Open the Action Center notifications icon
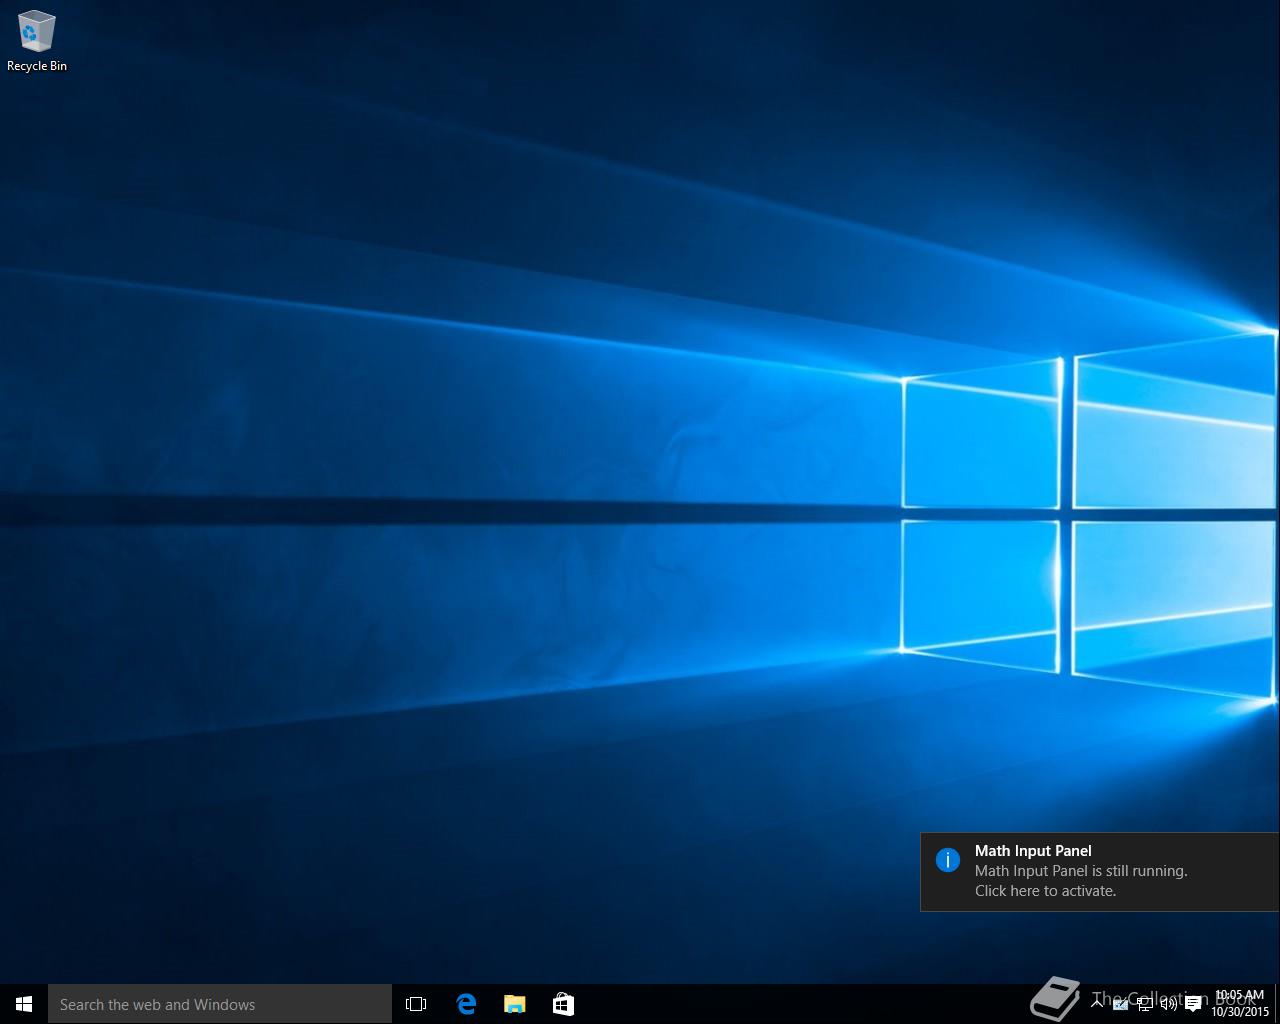 pos(1193,1004)
